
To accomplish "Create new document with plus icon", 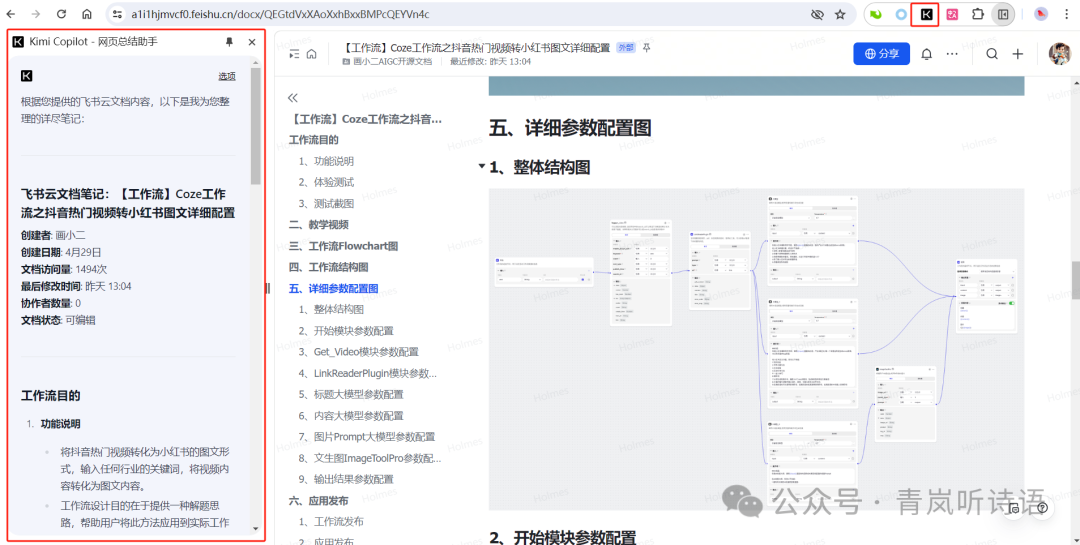I will [x=1017, y=54].
